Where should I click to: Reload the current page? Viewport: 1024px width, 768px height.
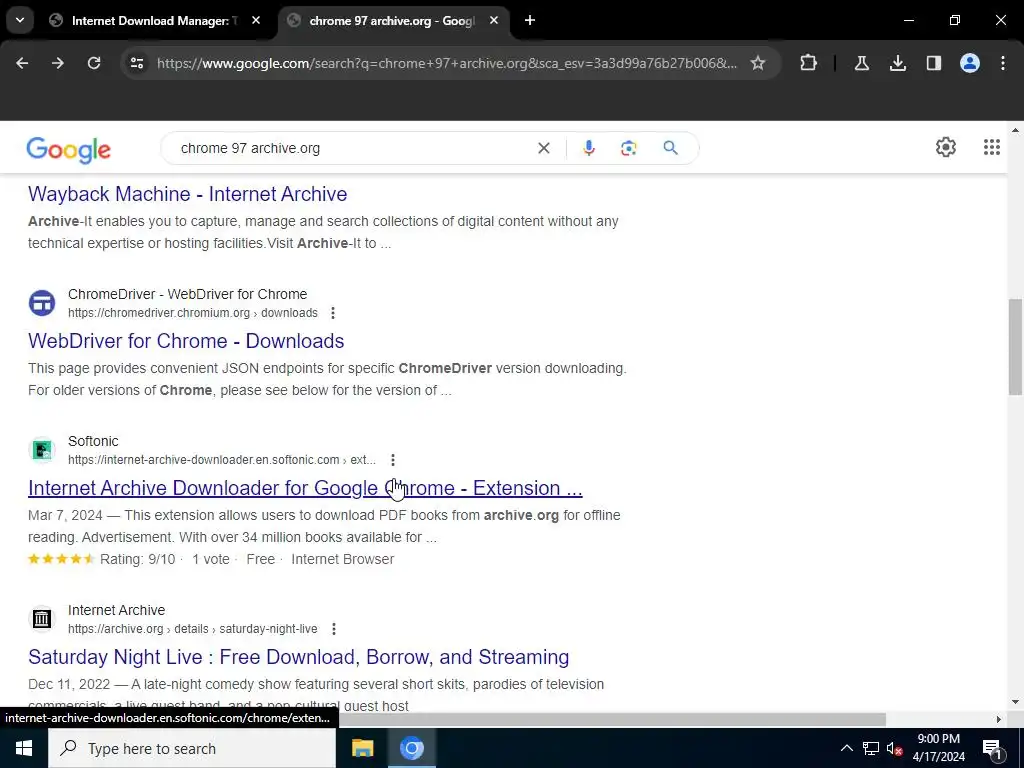coord(94,63)
